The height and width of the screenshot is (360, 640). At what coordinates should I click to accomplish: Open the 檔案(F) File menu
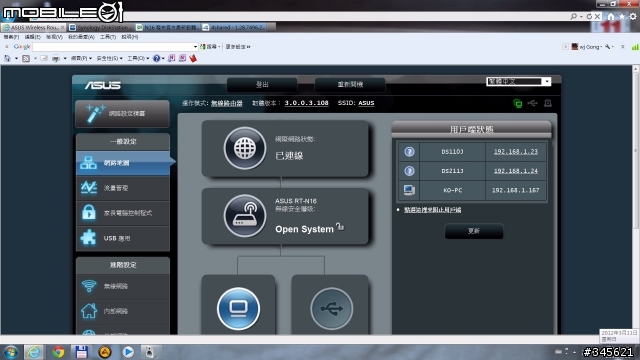pos(11,37)
